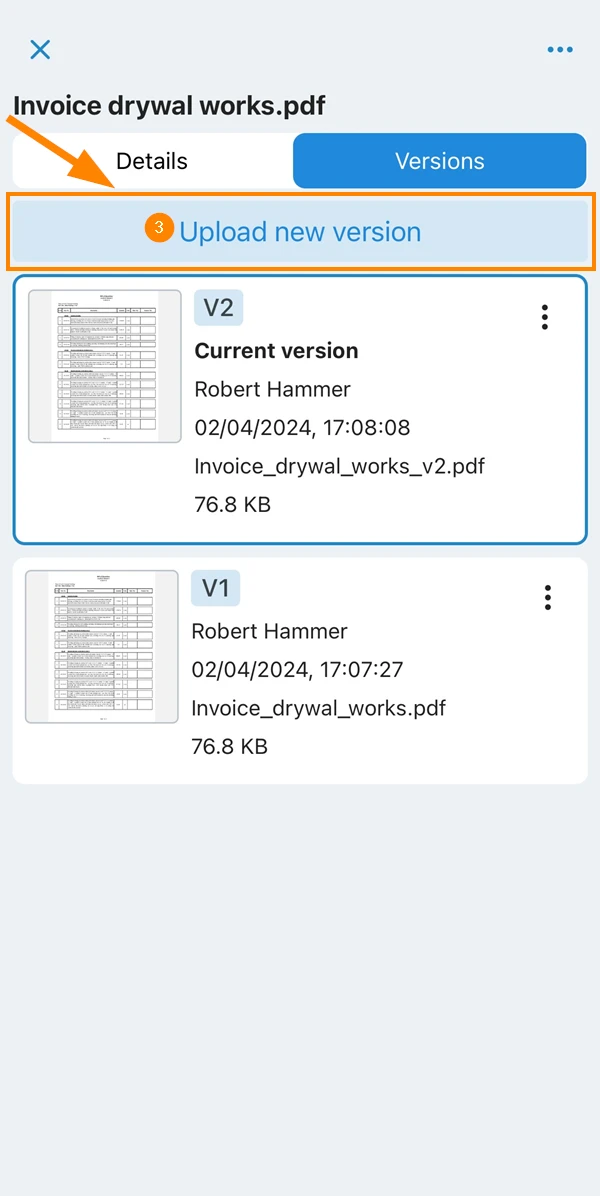Click the Invoice drywal works.pdf title
600x1196 pixels.
[170, 106]
